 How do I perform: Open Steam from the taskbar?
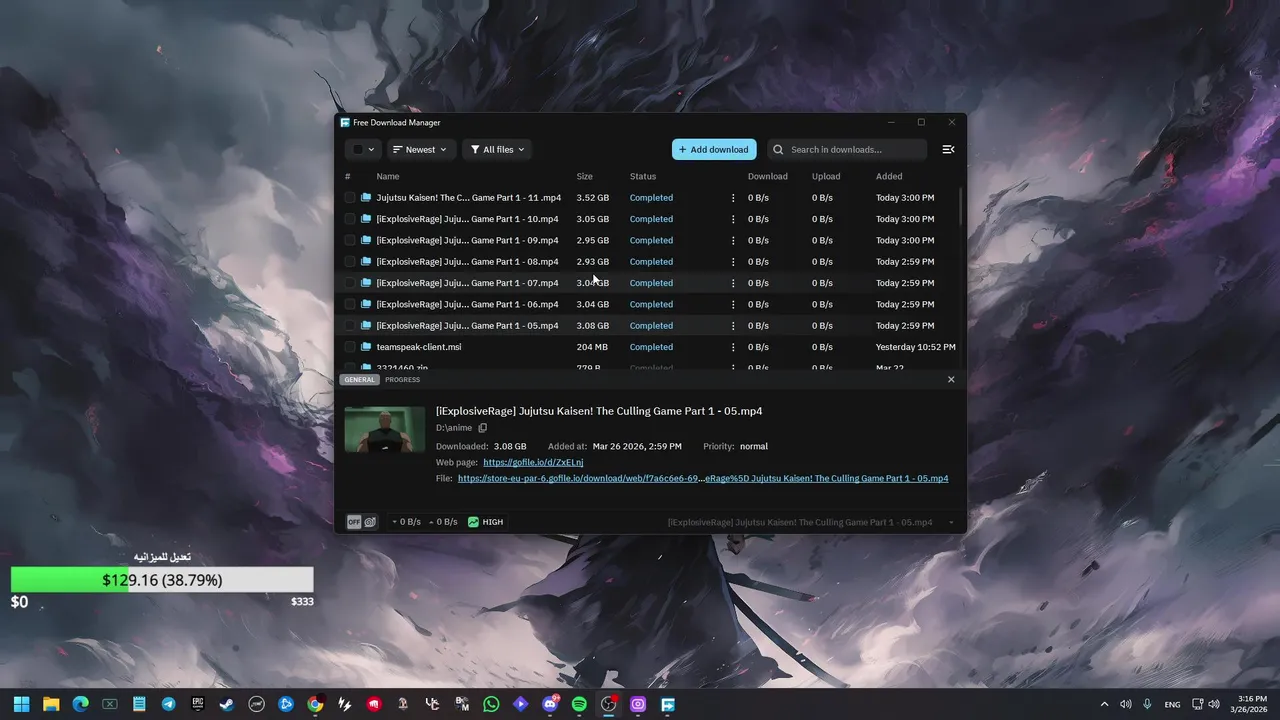[227, 704]
